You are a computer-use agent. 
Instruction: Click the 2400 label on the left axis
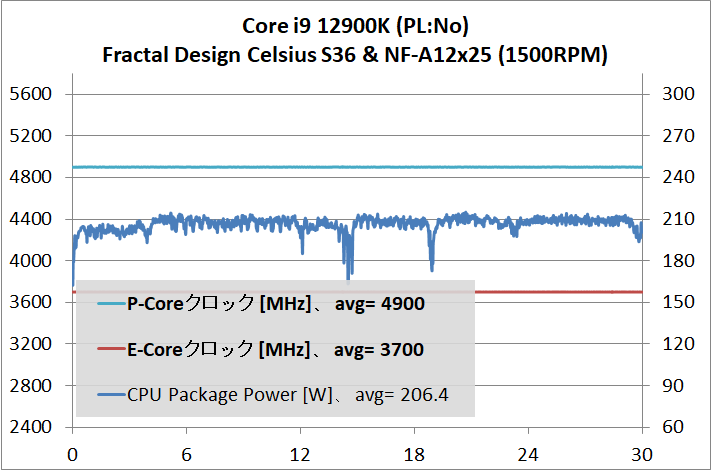(x=30, y=427)
